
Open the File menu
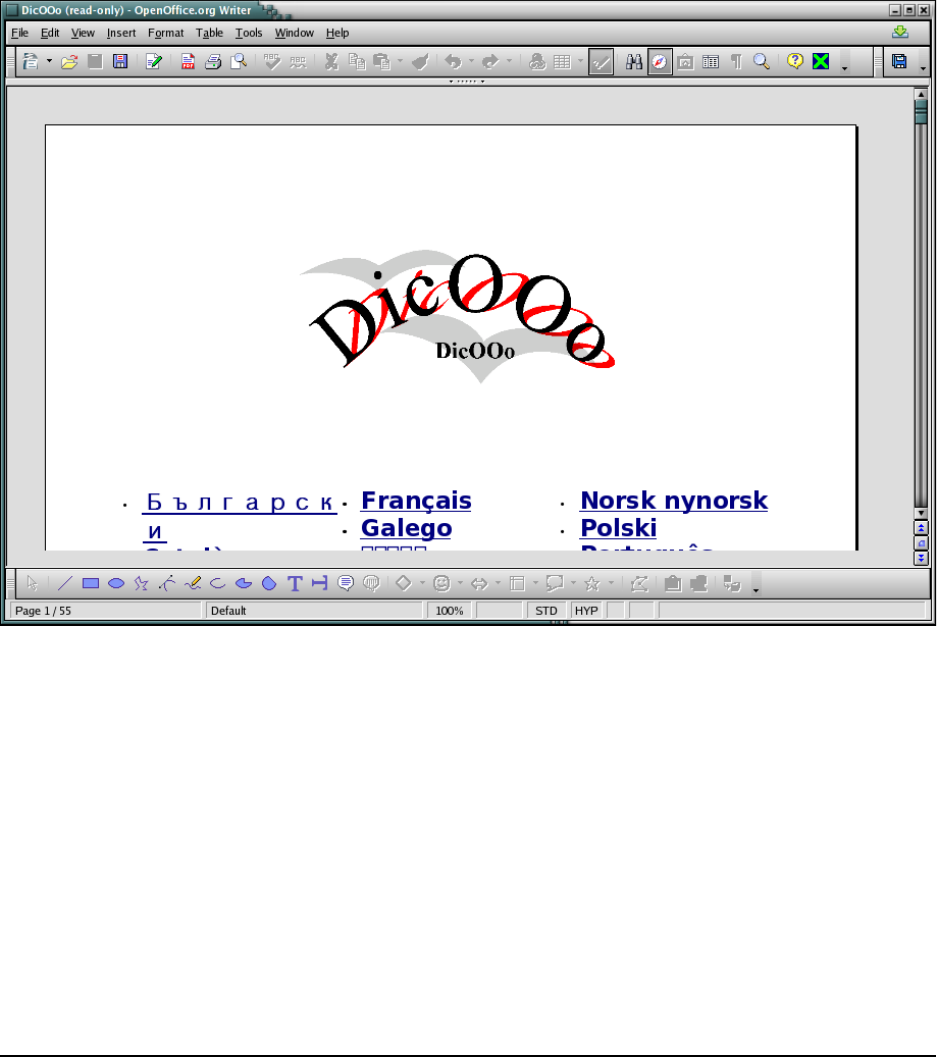coord(20,32)
